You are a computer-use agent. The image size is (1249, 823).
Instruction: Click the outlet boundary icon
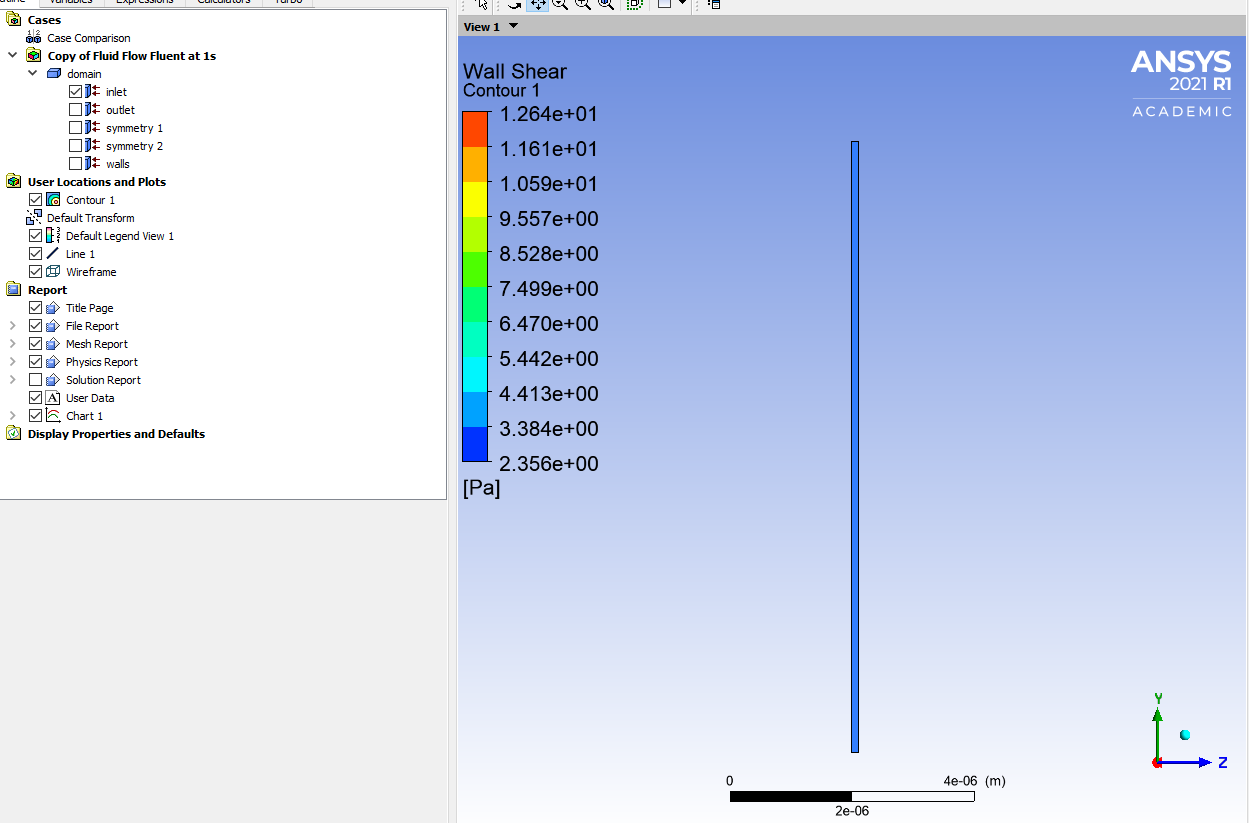(x=93, y=110)
